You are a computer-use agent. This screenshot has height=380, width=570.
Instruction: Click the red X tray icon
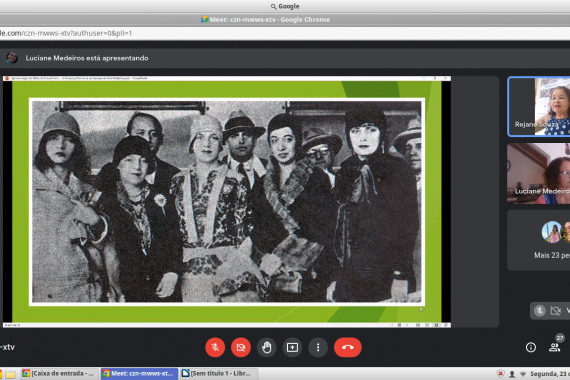tap(501, 373)
